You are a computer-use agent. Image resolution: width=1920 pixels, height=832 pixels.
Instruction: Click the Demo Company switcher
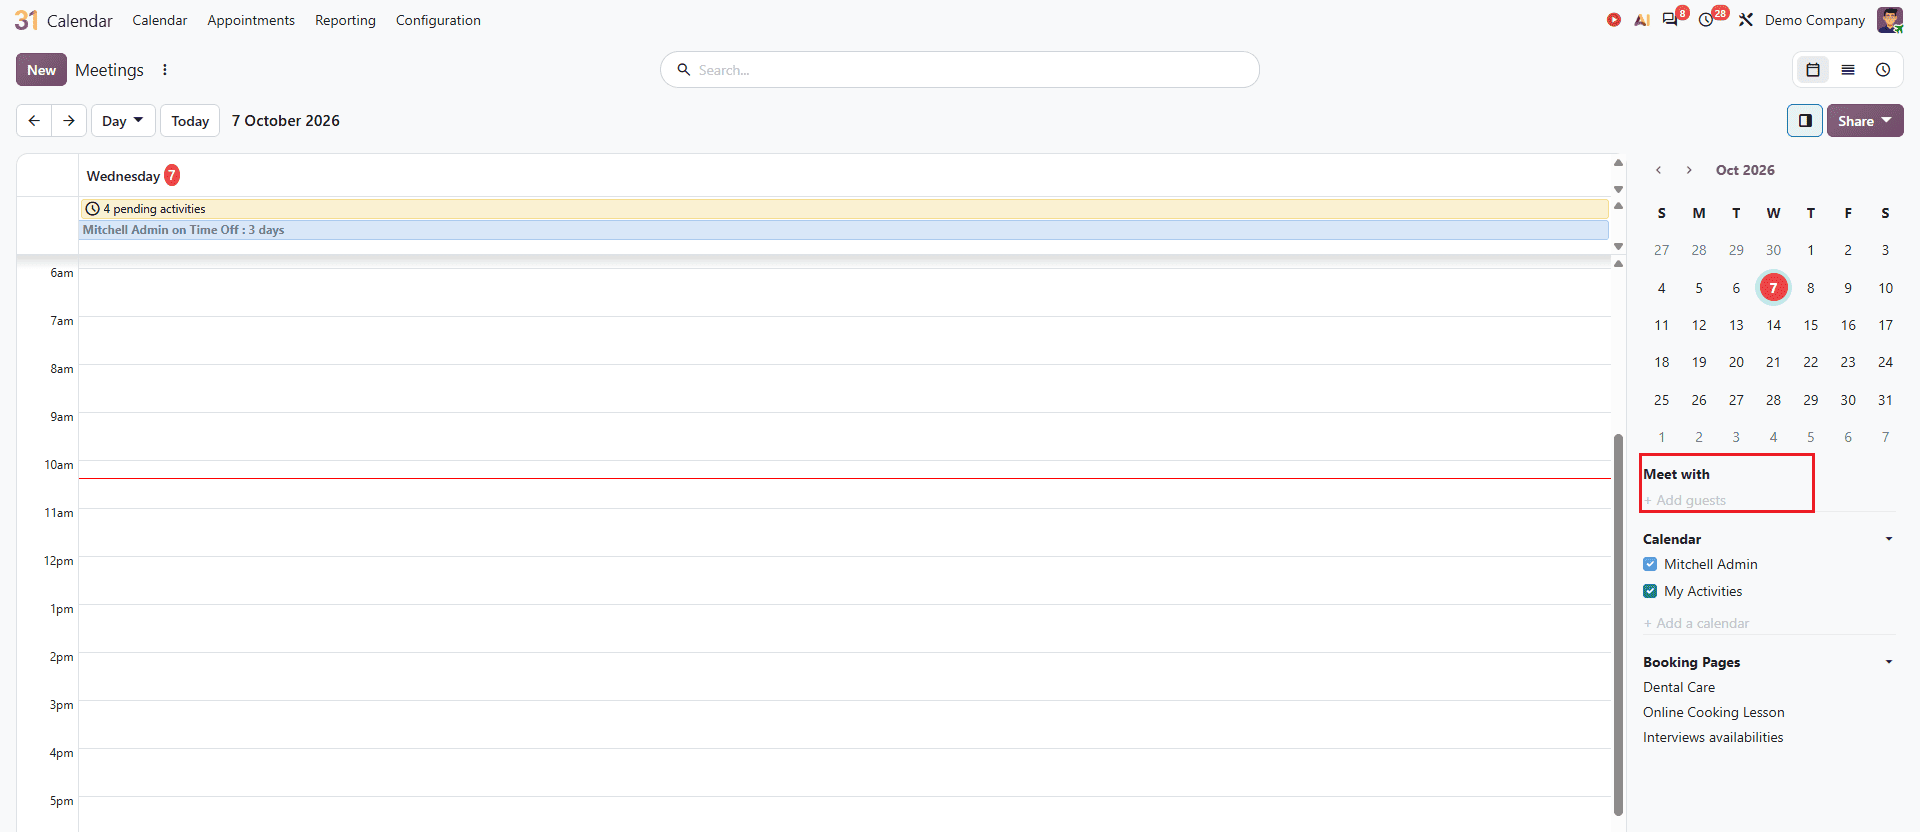coord(1815,20)
